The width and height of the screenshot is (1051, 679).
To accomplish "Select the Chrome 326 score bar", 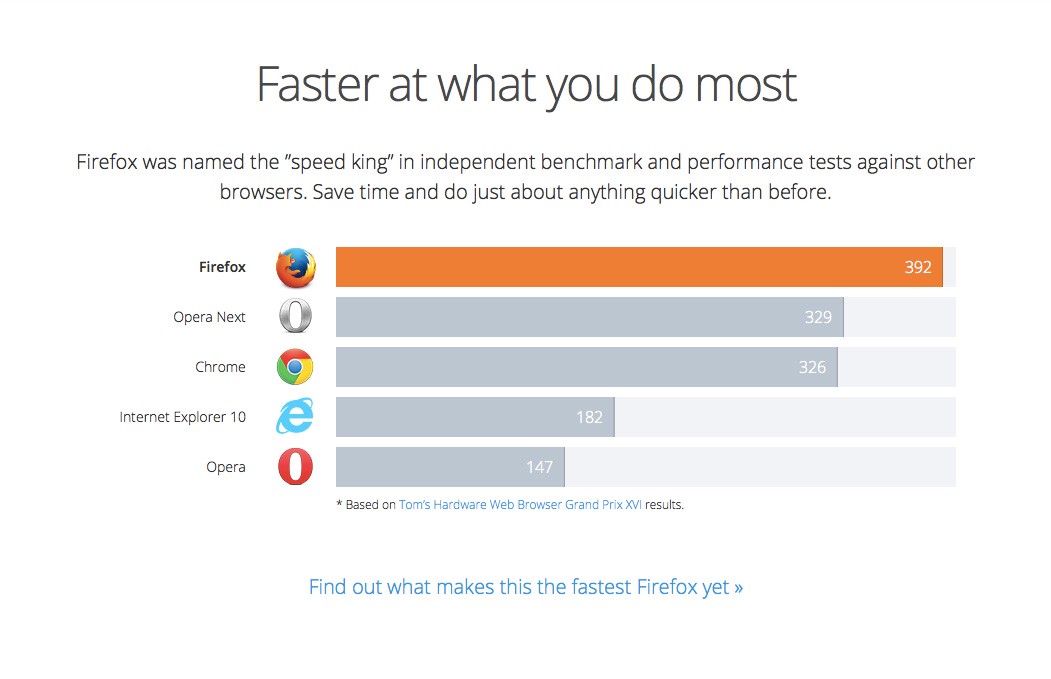I will pos(586,367).
